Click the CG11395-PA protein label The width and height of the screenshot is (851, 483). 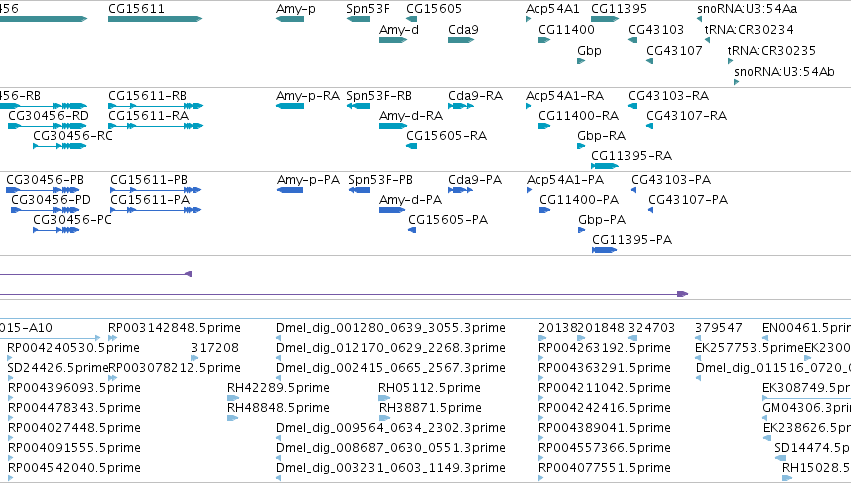tap(632, 240)
